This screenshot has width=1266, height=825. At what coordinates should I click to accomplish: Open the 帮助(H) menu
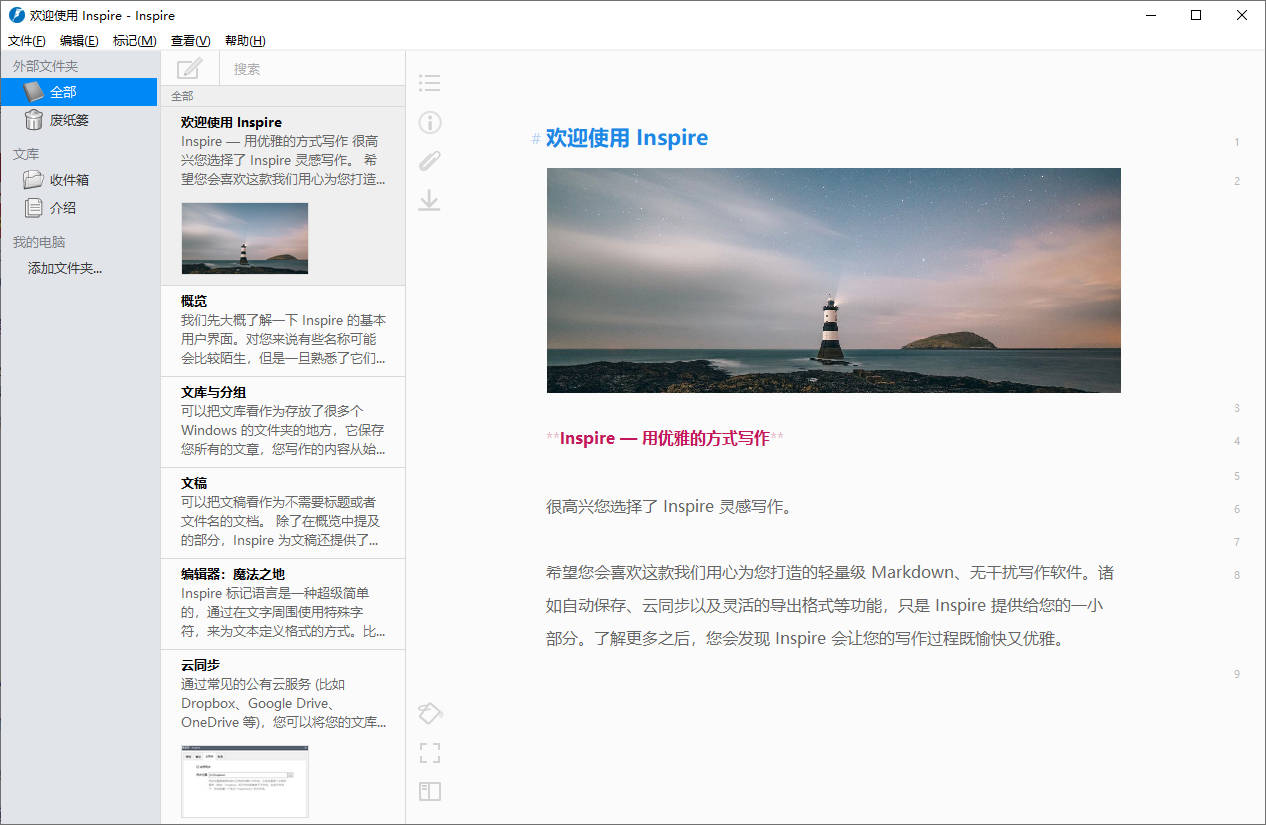pyautogui.click(x=245, y=41)
